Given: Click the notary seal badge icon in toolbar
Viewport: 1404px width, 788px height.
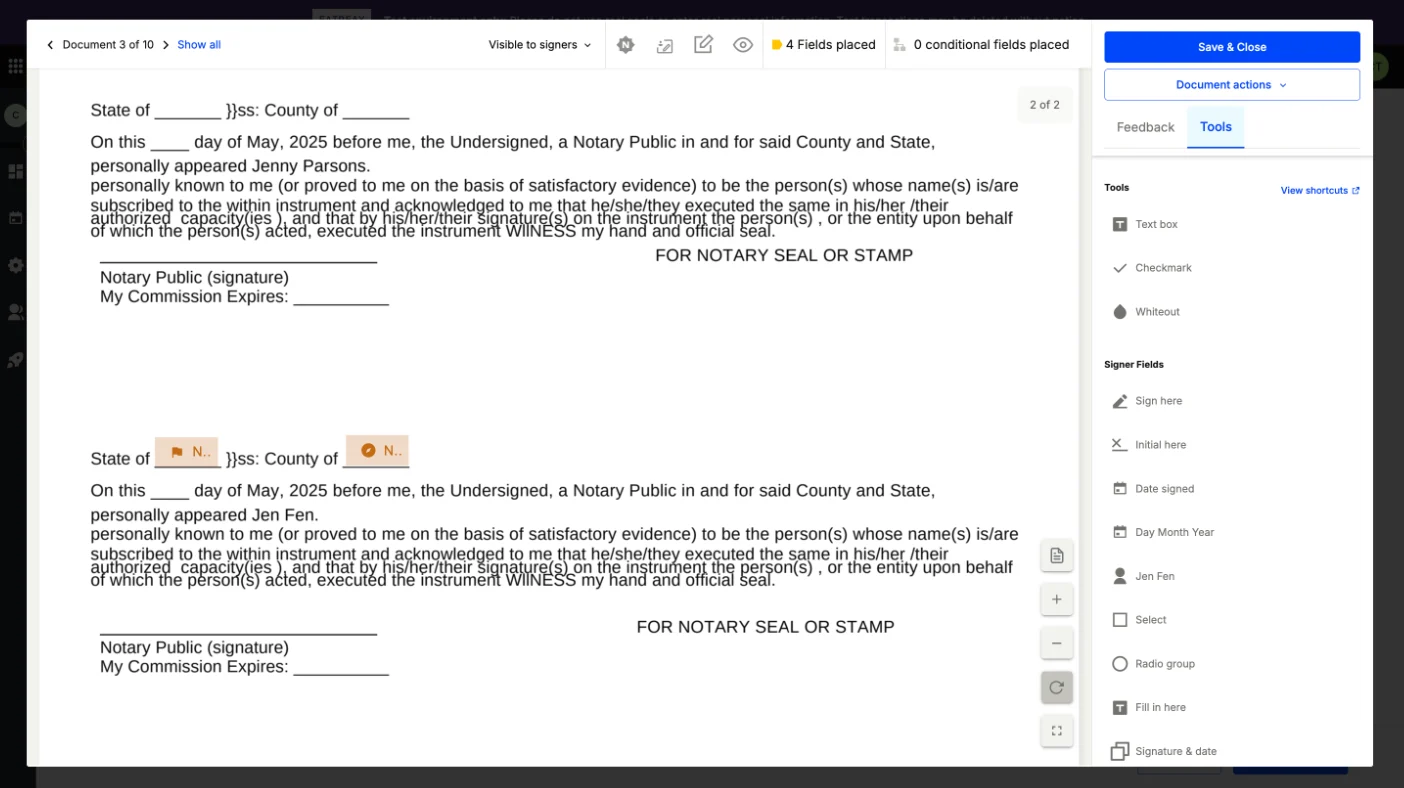Looking at the screenshot, I should coord(626,45).
